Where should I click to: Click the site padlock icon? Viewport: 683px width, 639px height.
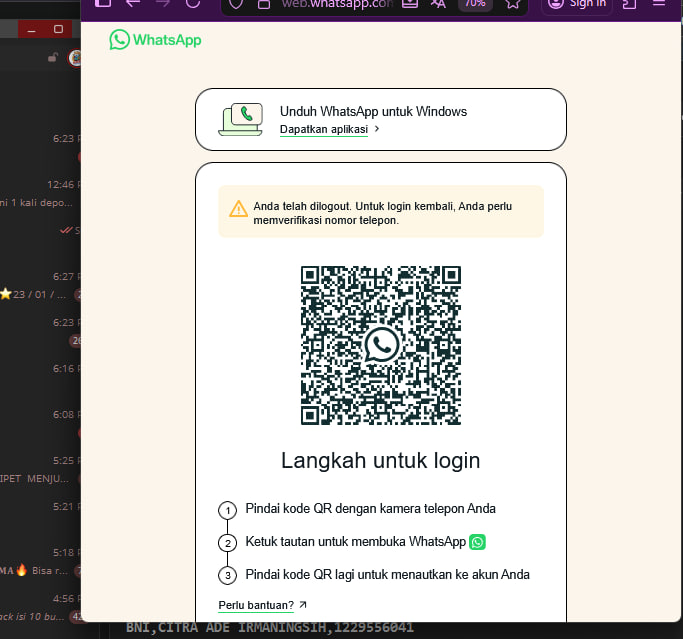(264, 4)
